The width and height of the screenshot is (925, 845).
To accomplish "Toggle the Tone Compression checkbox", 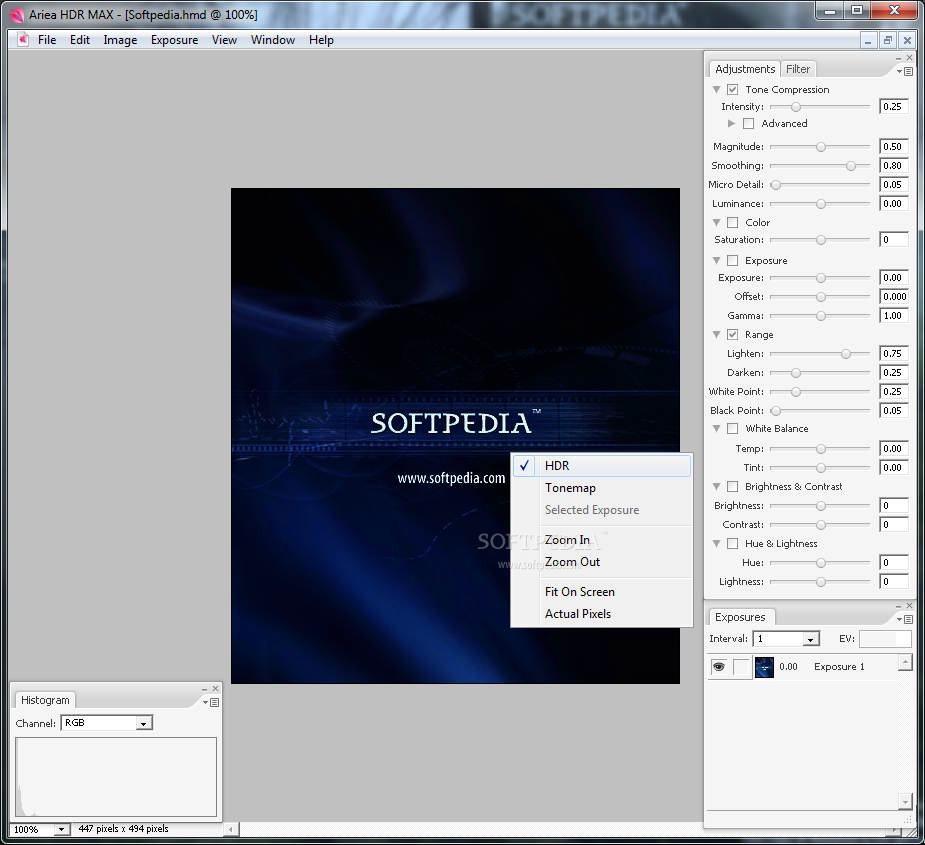I will pos(732,90).
